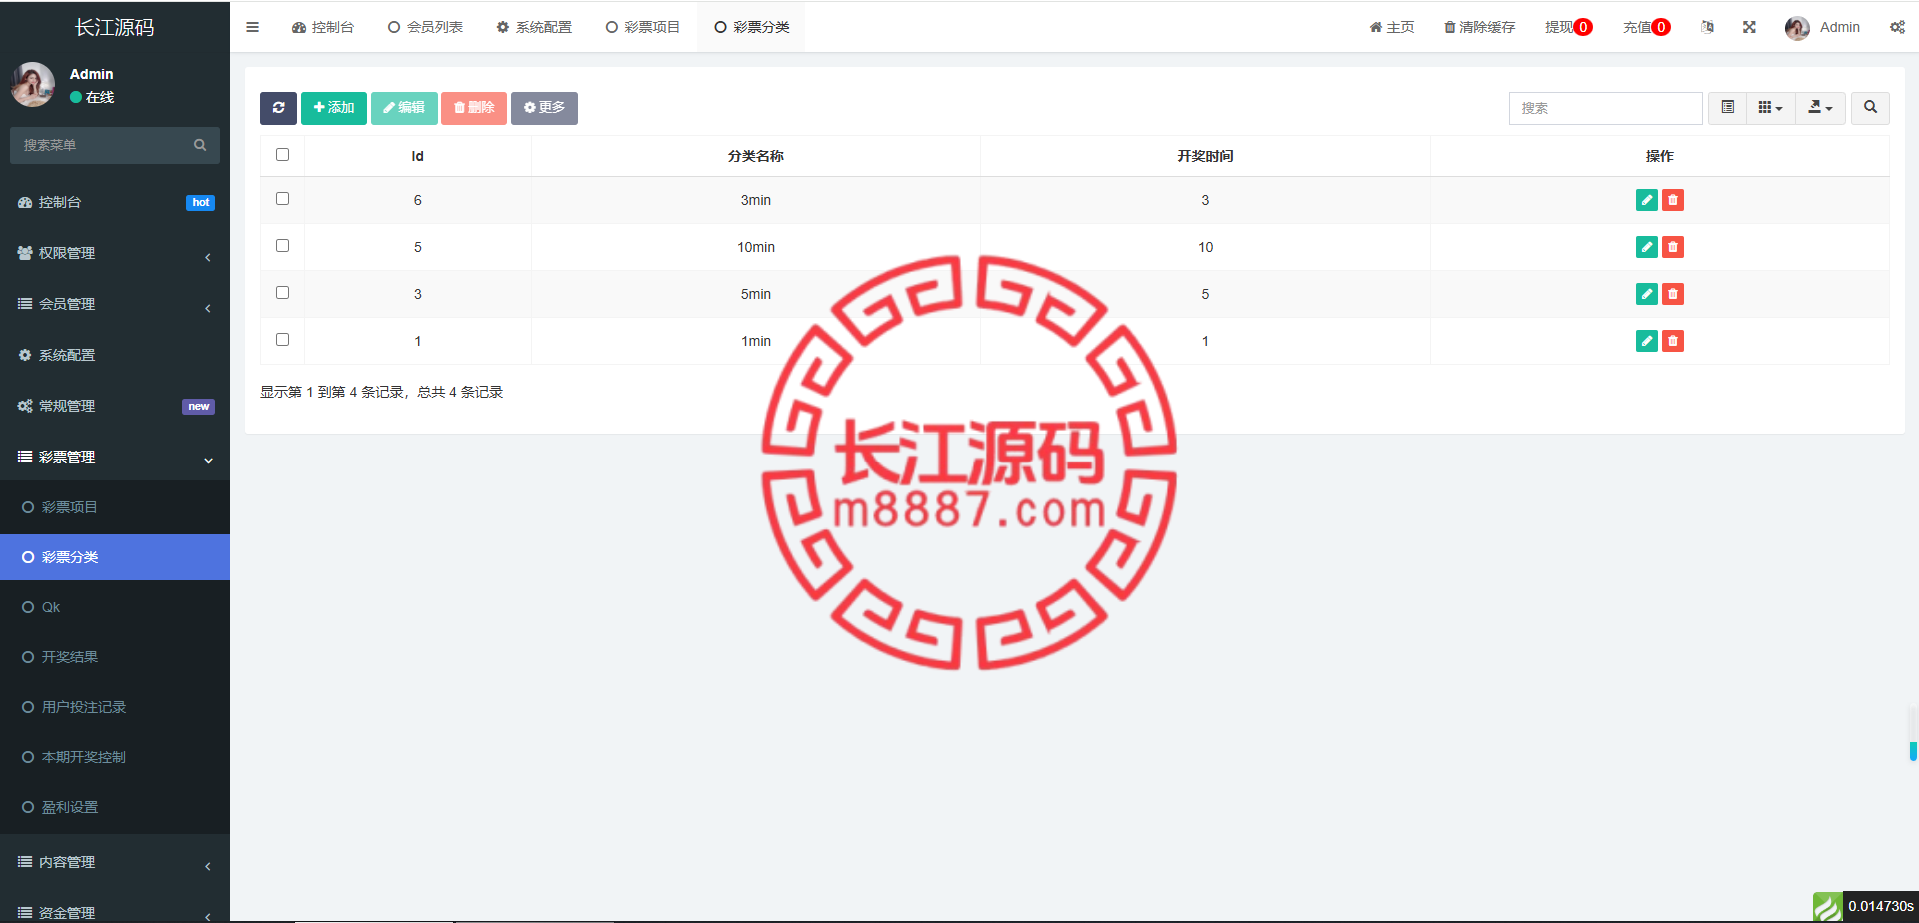Click the red 删除 delete button
This screenshot has width=1919, height=923.
point(474,108)
